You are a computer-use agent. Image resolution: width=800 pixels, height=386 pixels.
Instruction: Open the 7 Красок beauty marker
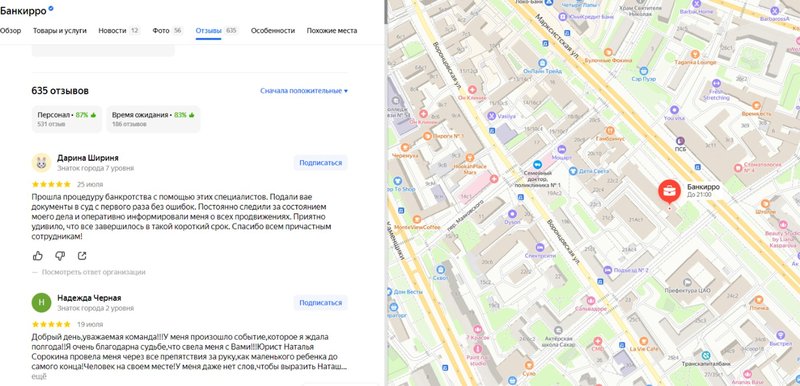click(x=478, y=329)
